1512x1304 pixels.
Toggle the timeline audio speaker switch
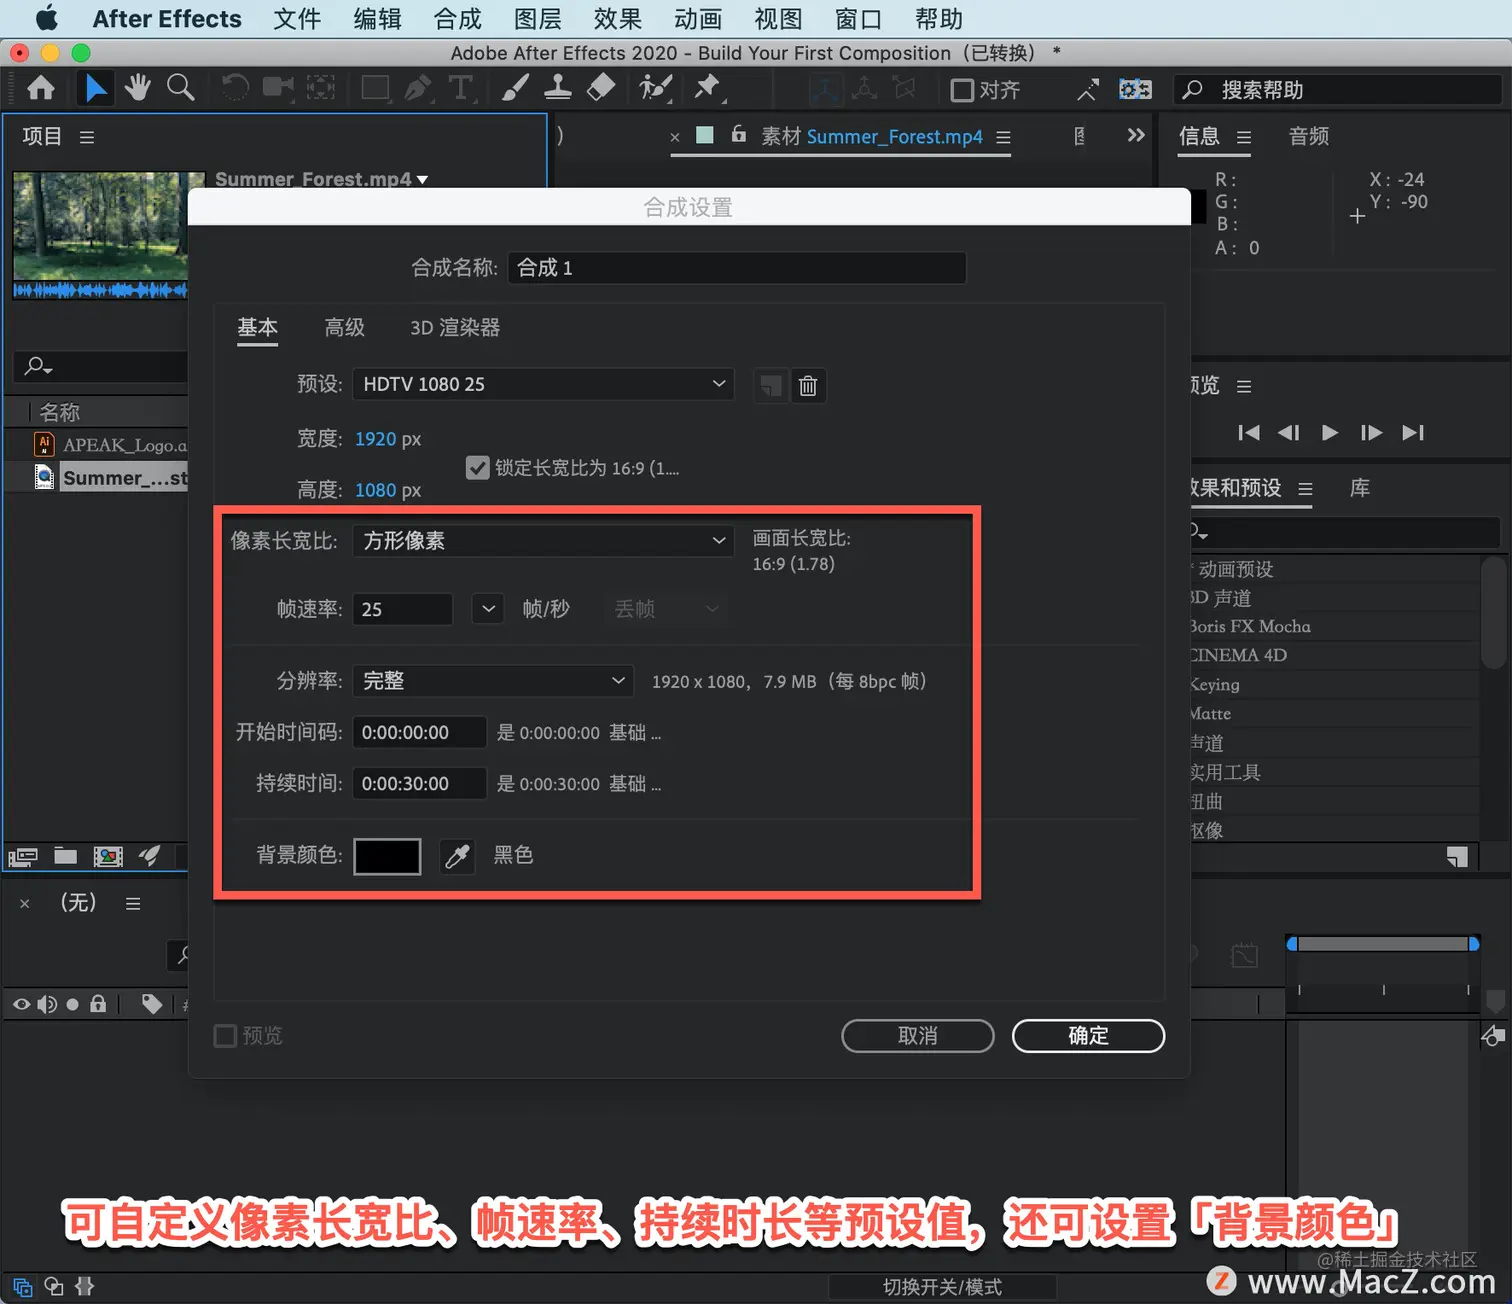(47, 1004)
